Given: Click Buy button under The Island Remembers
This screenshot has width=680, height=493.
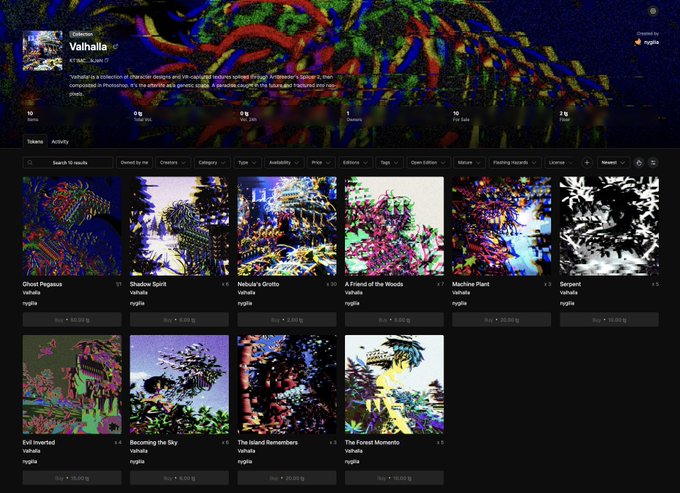Looking at the screenshot, I should (287, 478).
